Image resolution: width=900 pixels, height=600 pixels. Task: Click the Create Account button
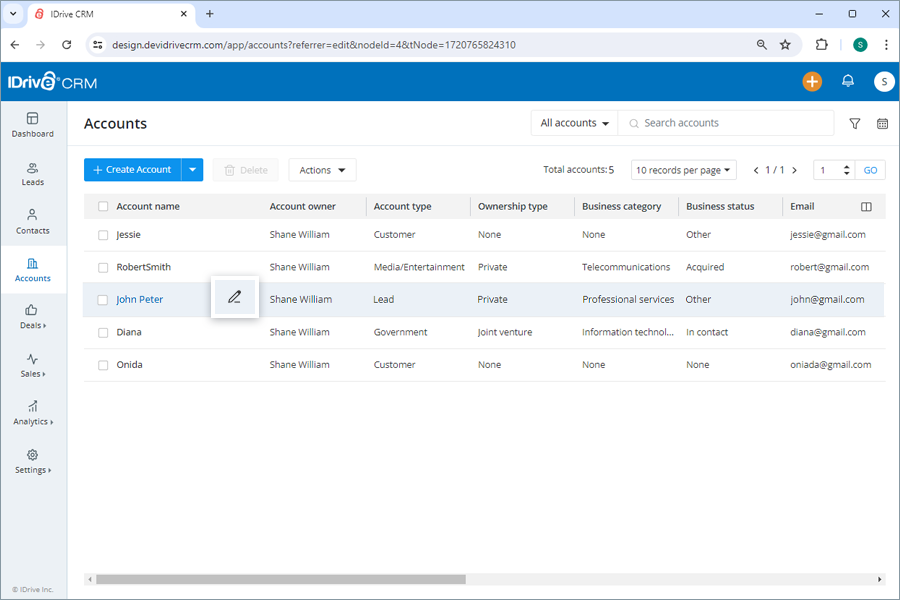click(135, 169)
